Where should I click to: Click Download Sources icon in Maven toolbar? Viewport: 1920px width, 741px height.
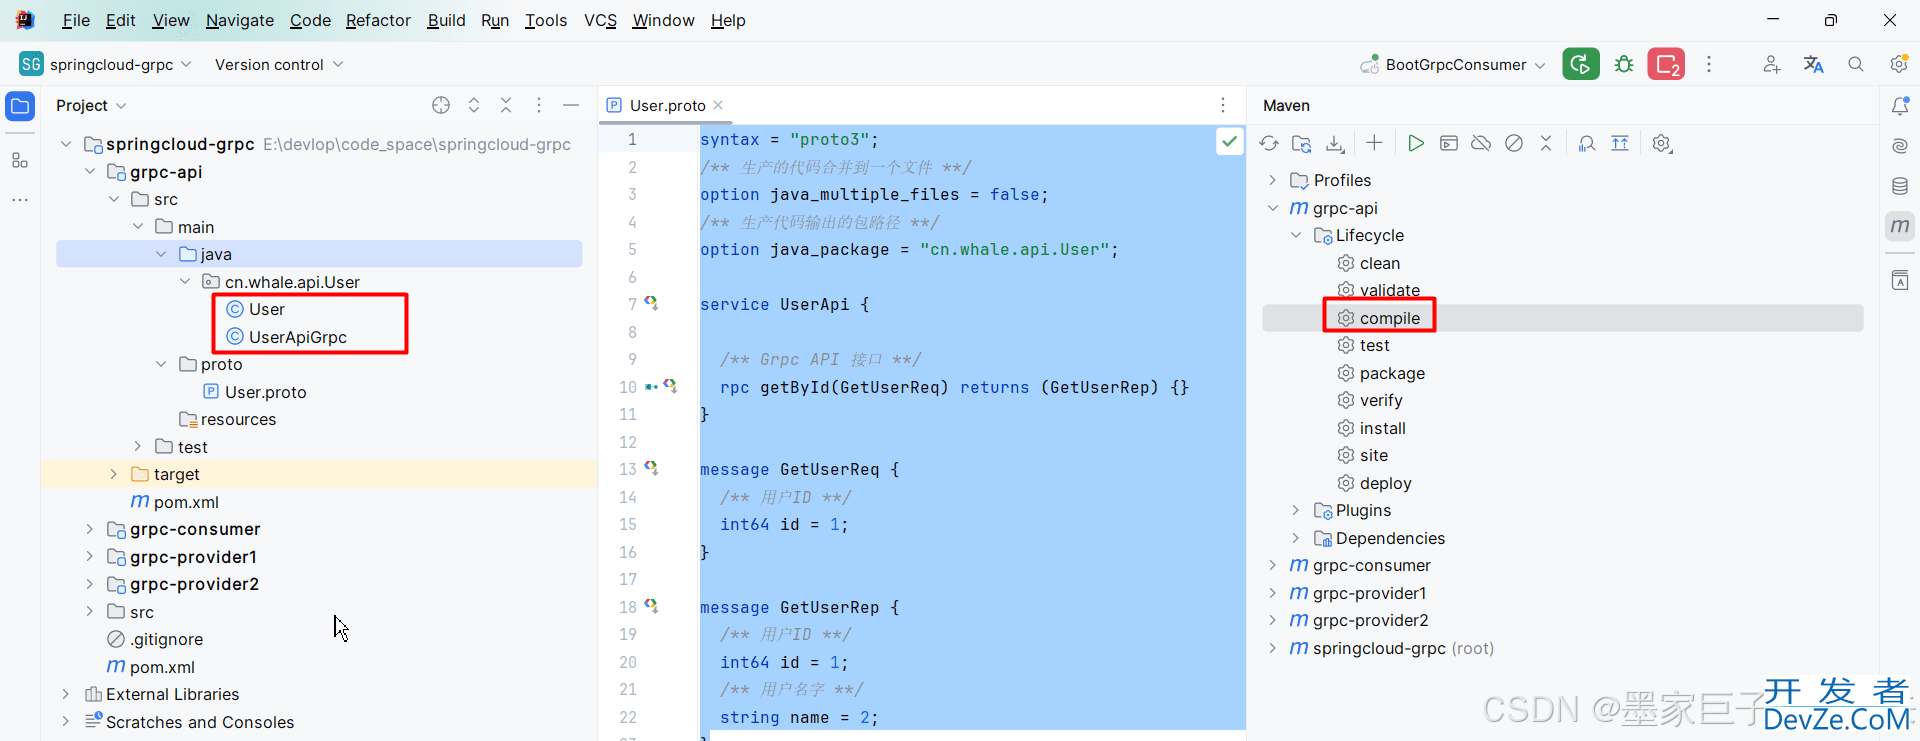click(x=1335, y=144)
